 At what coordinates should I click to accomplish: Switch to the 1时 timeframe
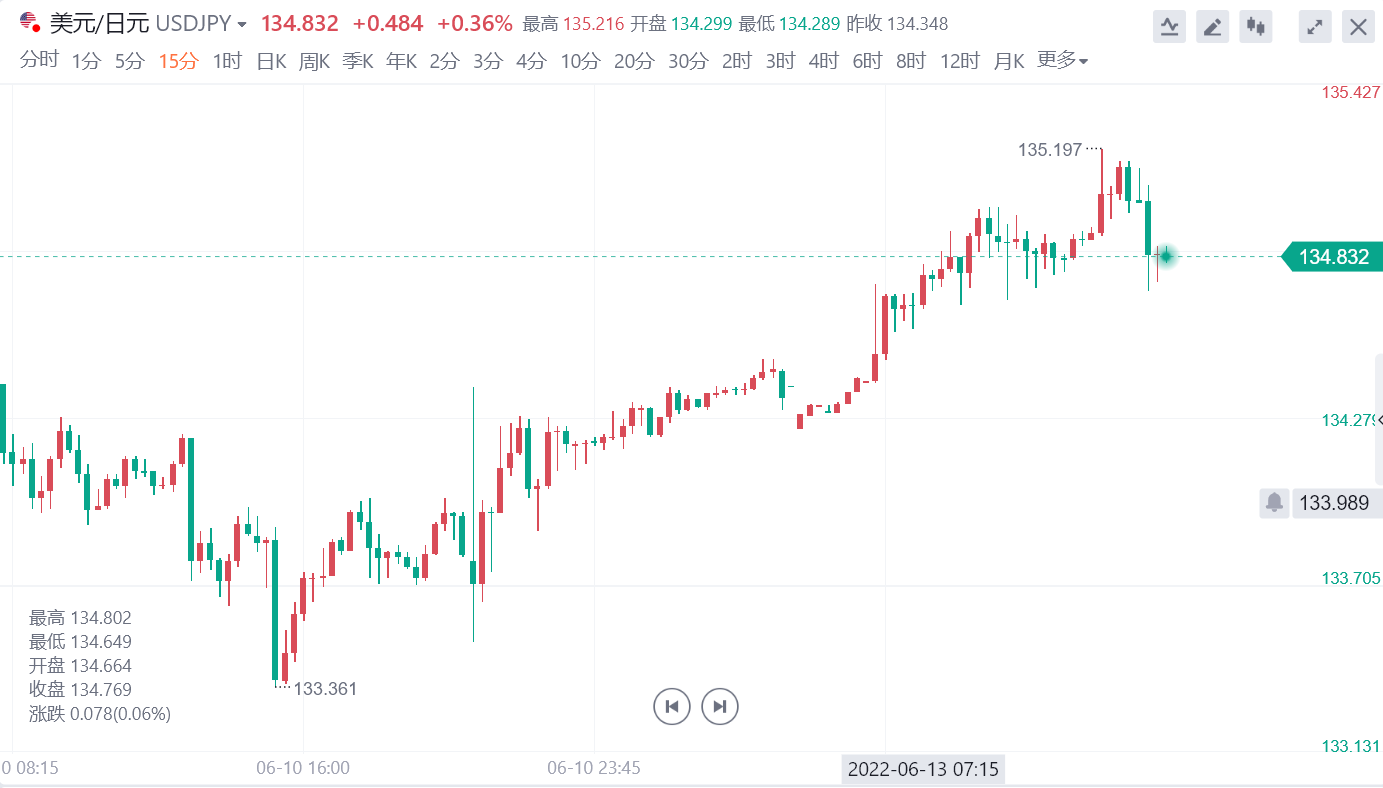click(227, 61)
